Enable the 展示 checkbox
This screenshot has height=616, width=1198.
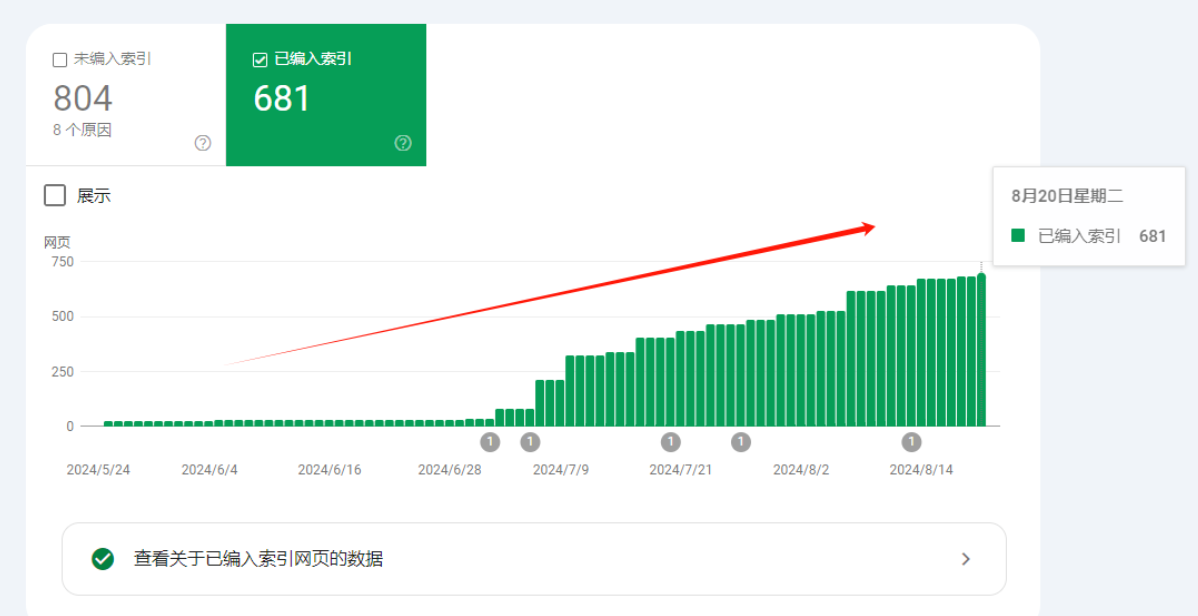tap(55, 195)
